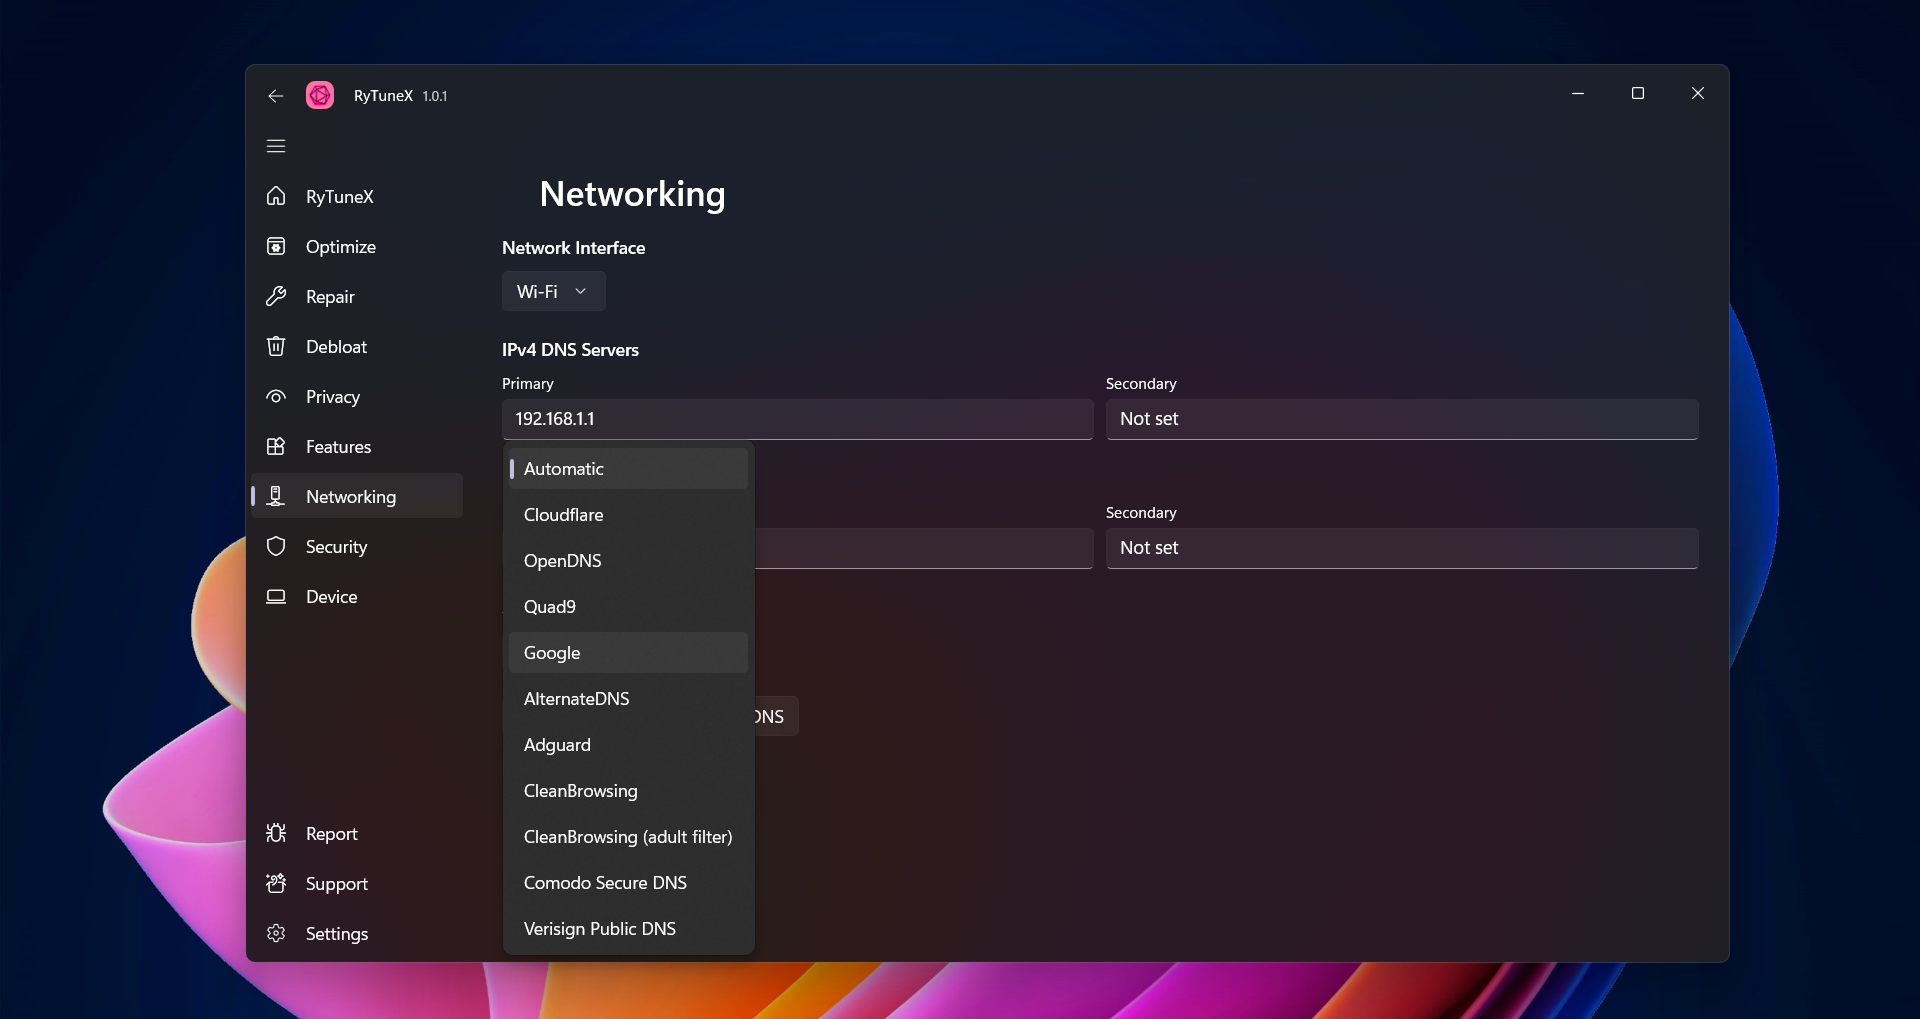Viewport: 1920px width, 1019px height.
Task: Open the Privacy section label
Action: tap(333, 396)
